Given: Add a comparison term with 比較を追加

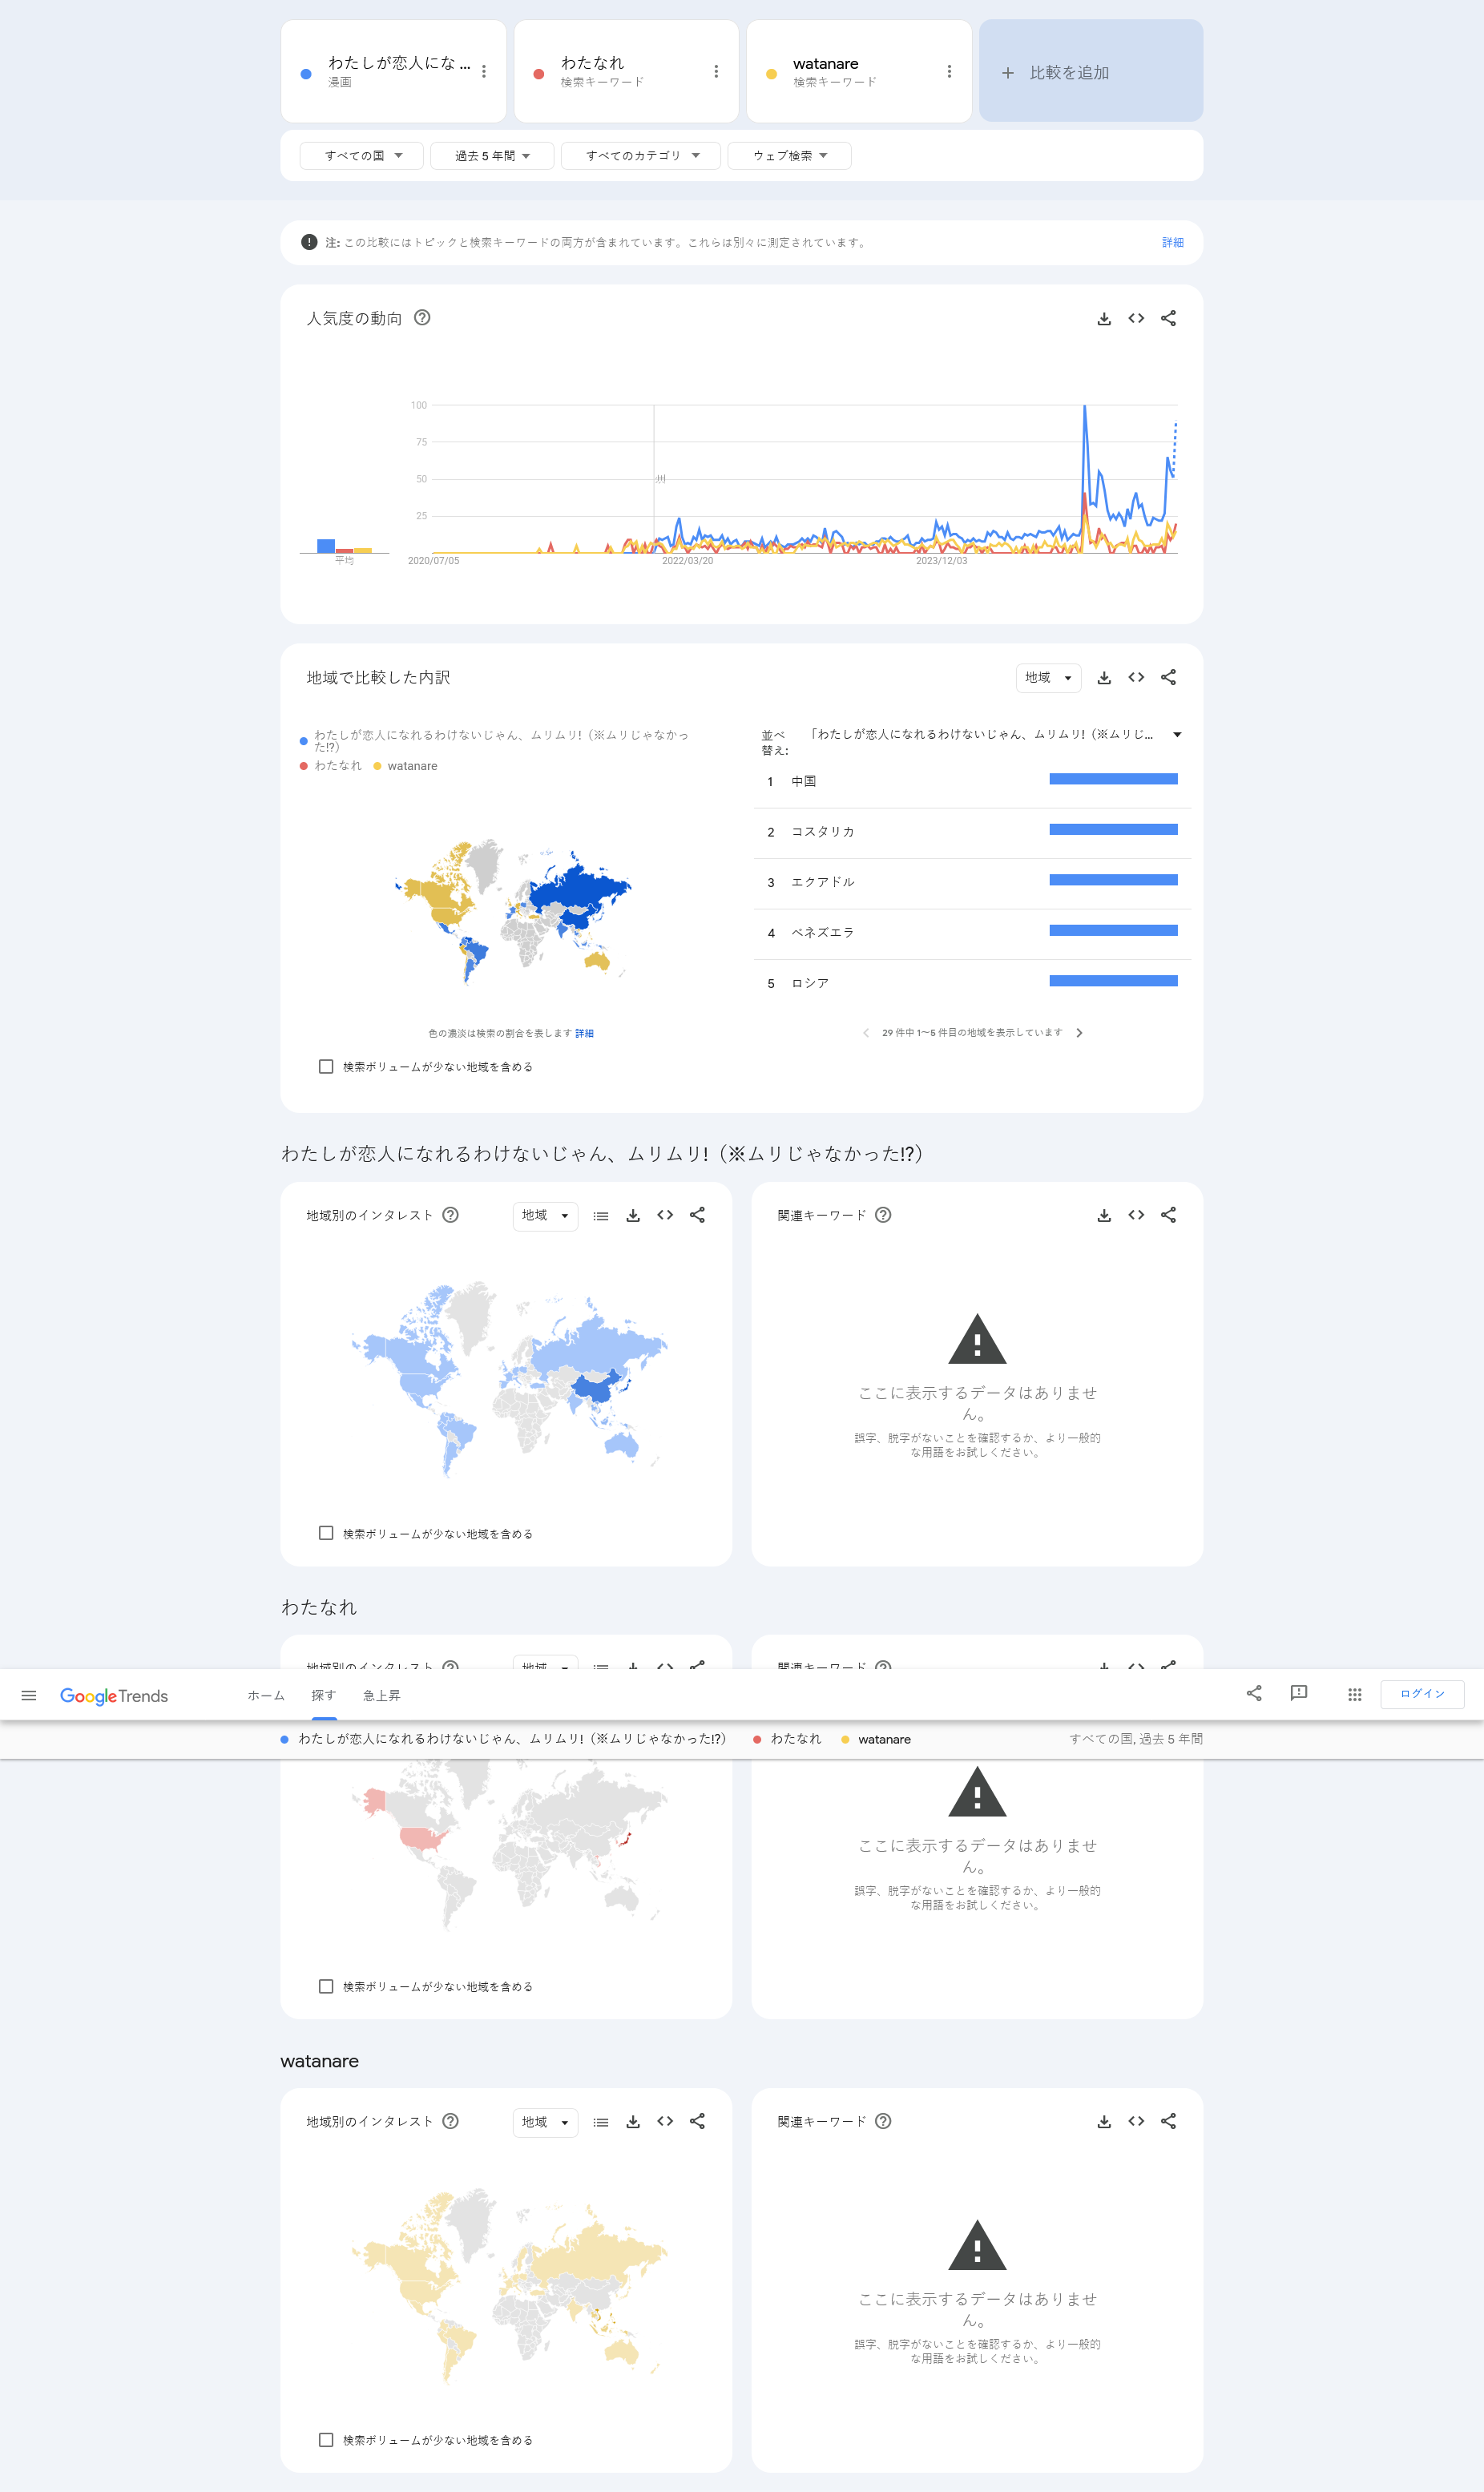Looking at the screenshot, I should click(x=1090, y=72).
